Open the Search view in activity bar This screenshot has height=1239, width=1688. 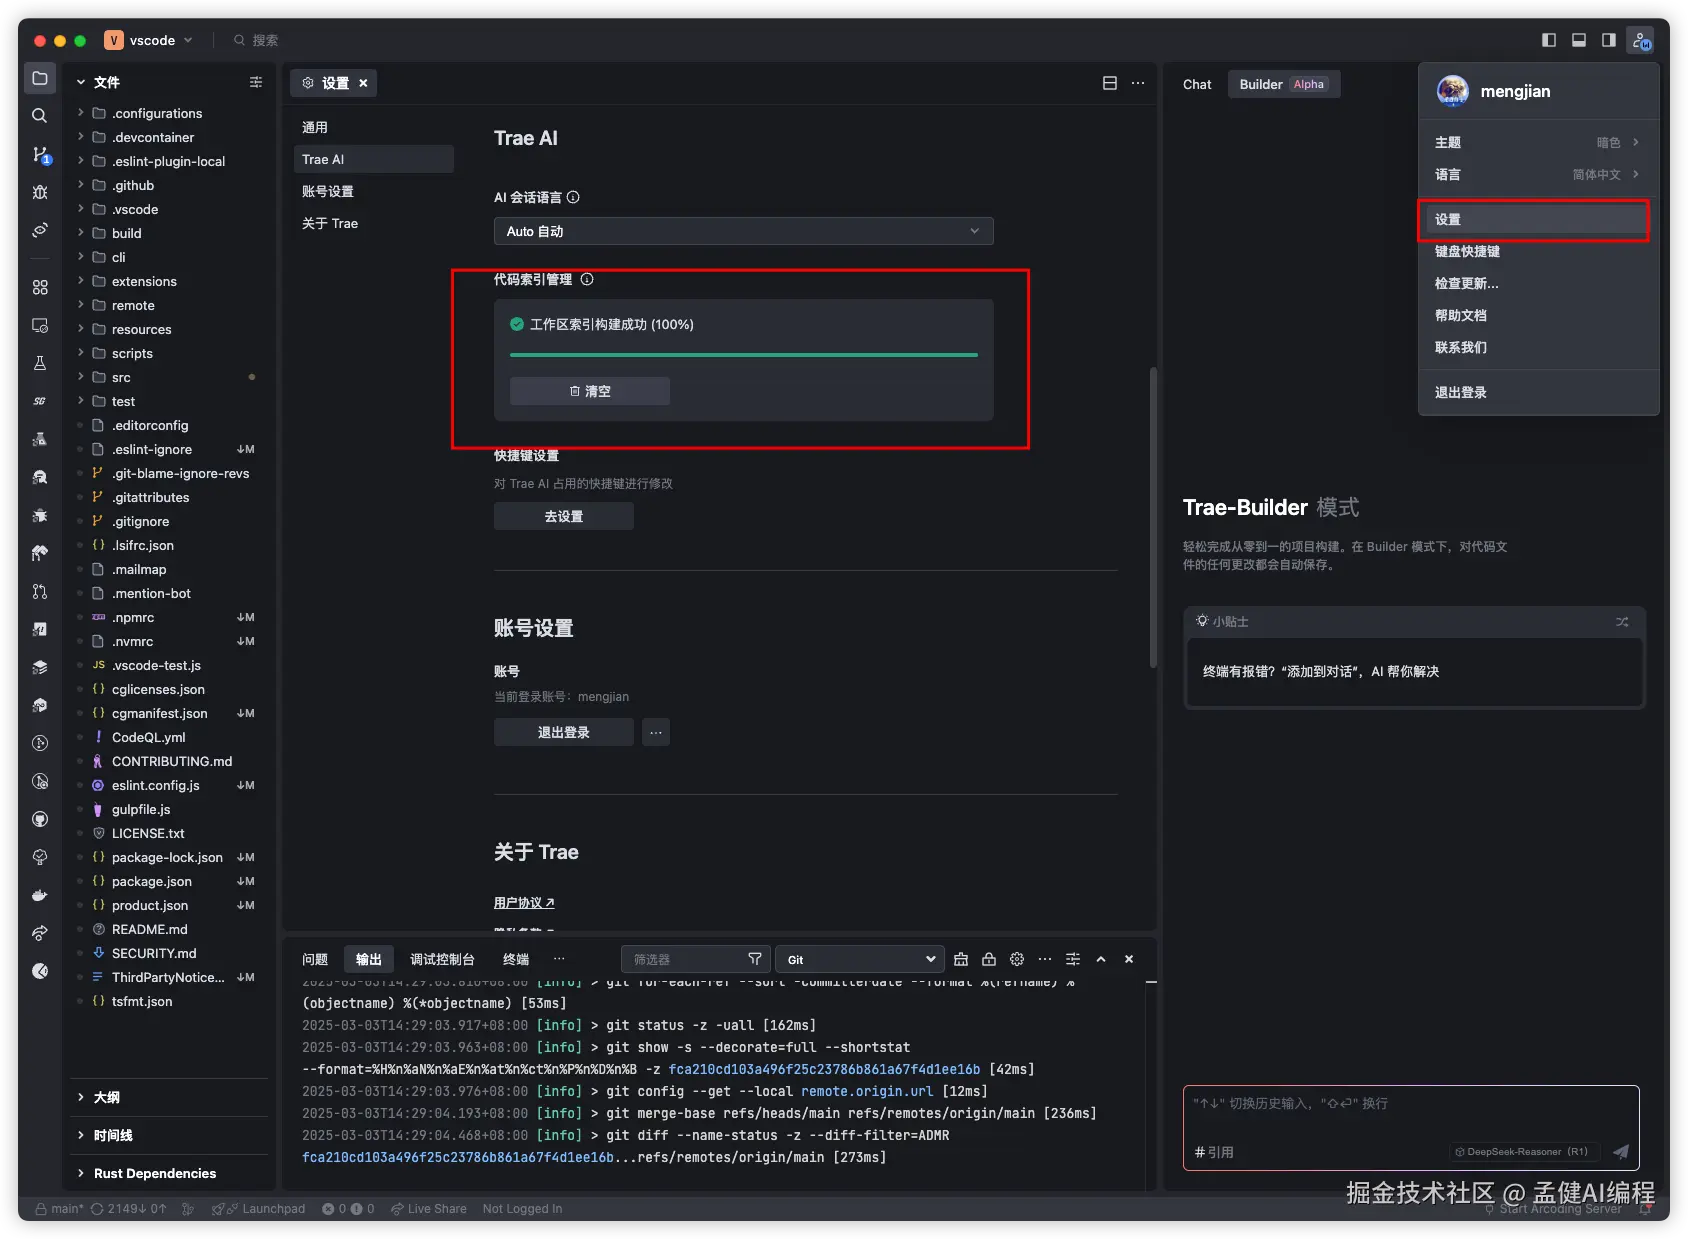click(40, 116)
